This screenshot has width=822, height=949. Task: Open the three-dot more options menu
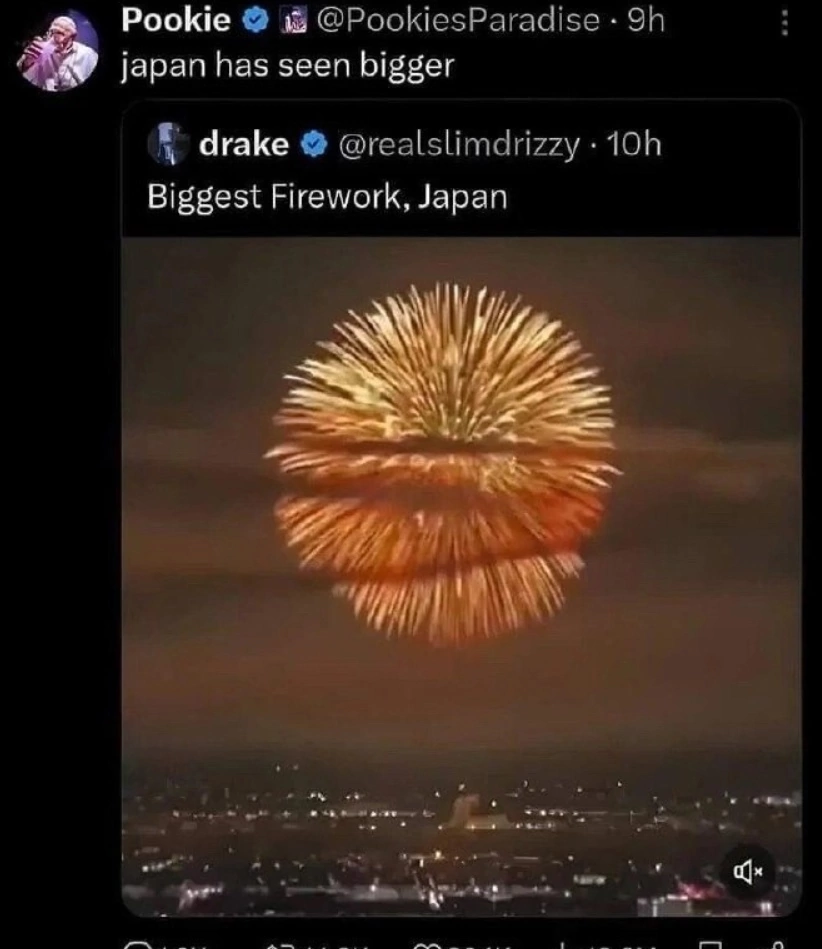click(784, 24)
